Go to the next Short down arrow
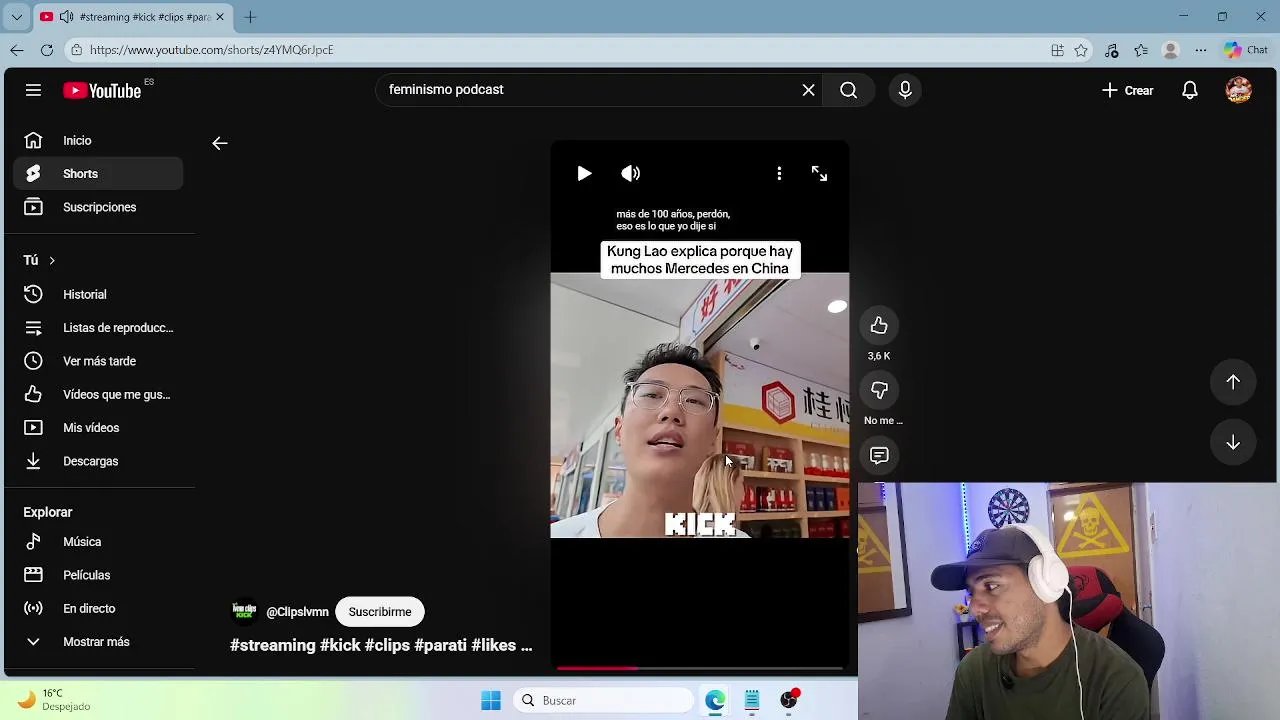 [x=1233, y=444]
